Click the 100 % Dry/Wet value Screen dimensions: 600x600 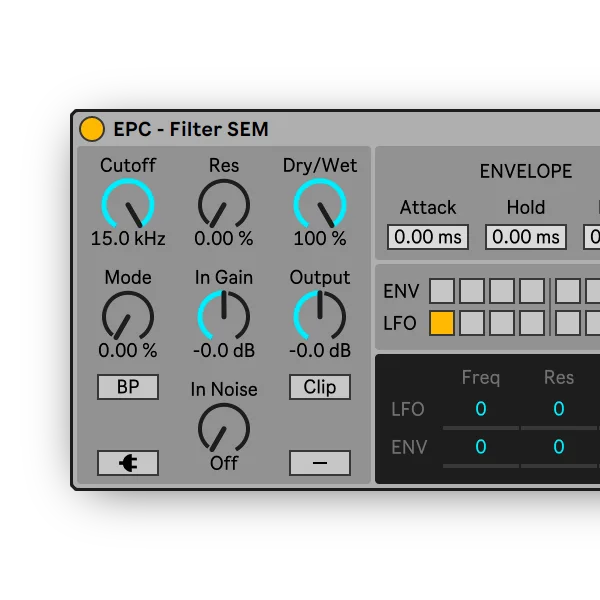tap(320, 238)
